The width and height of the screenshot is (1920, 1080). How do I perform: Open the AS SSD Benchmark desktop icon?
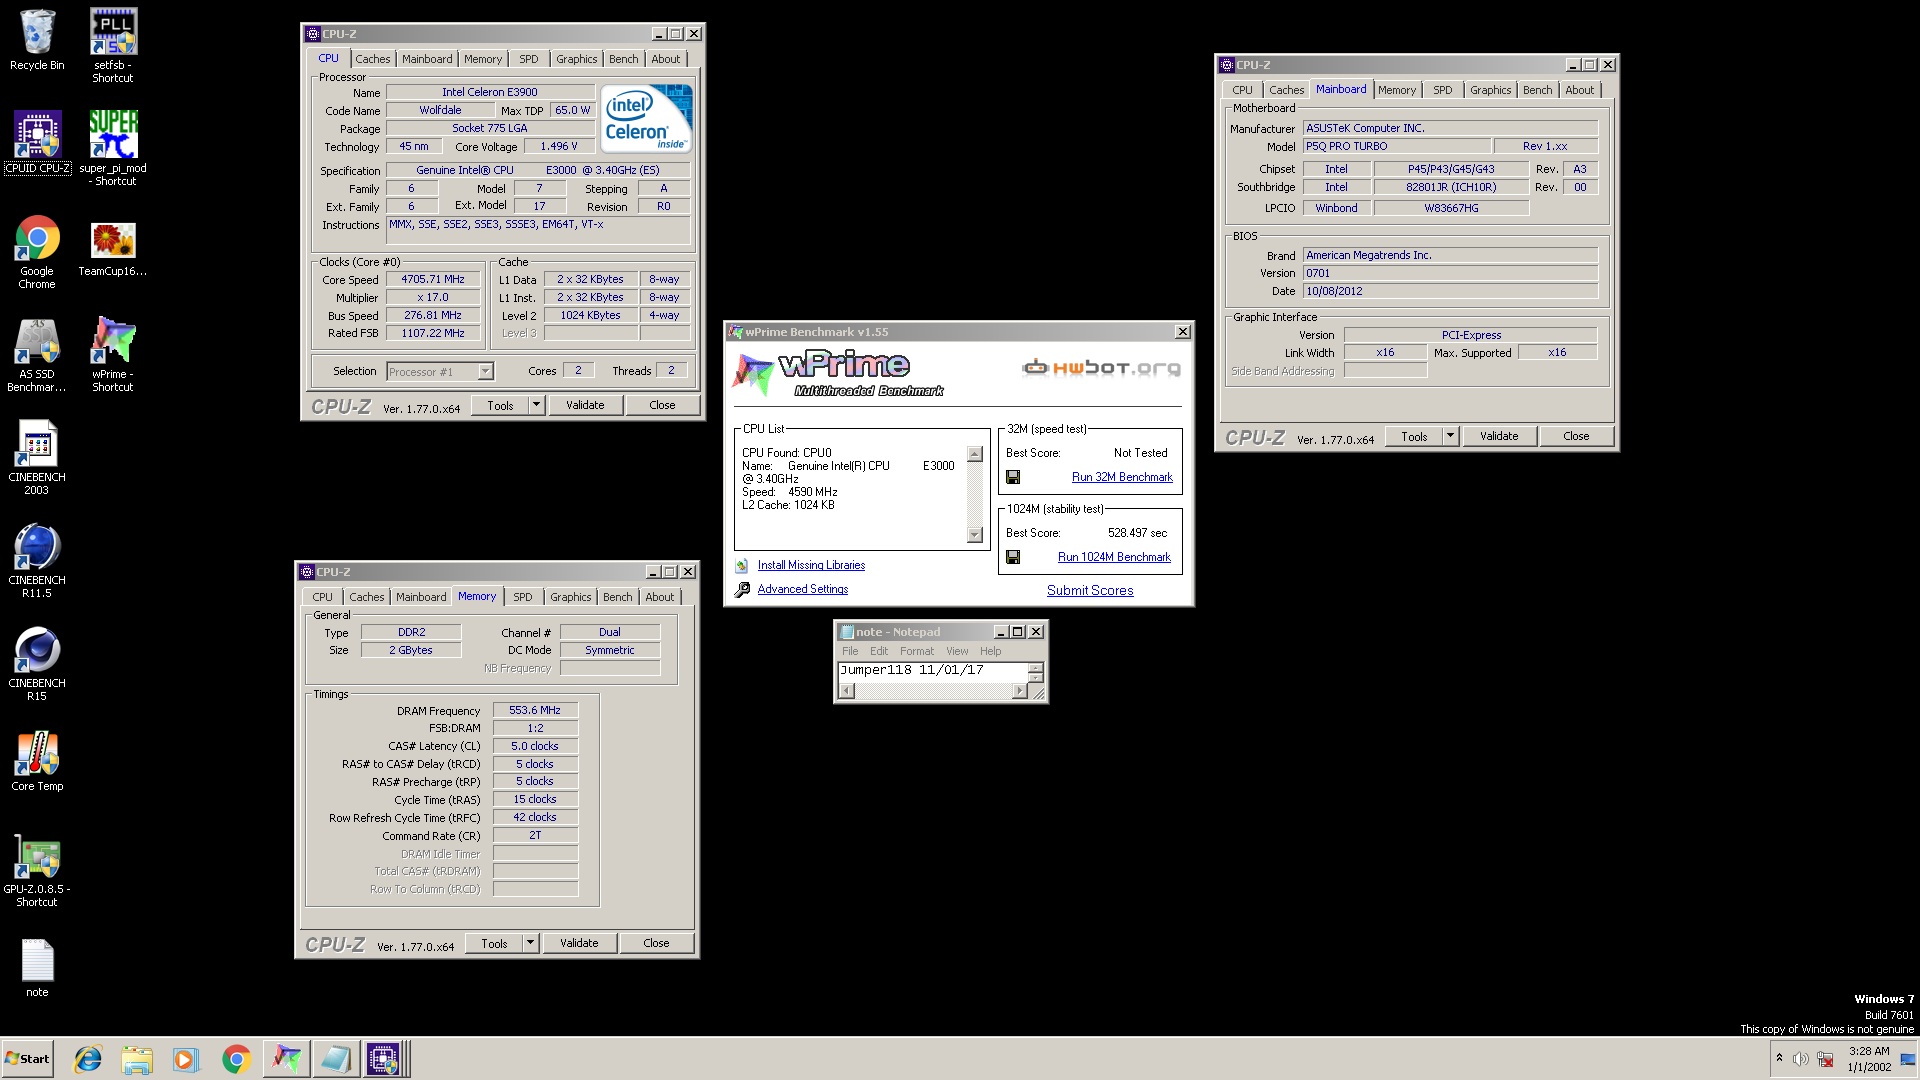(x=37, y=355)
